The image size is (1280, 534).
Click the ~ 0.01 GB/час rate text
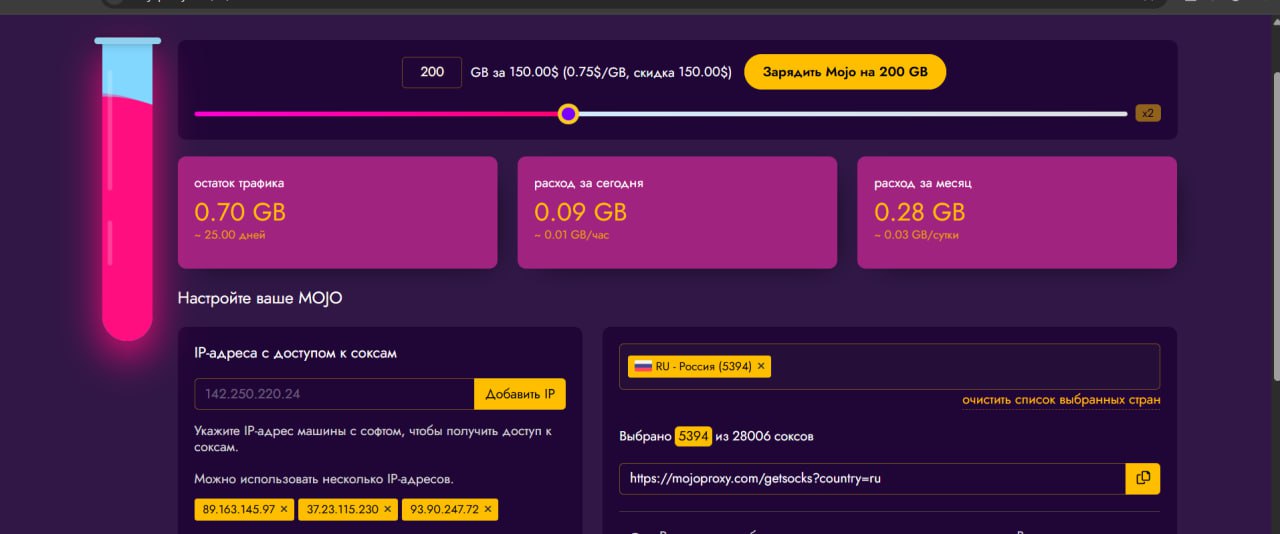572,235
